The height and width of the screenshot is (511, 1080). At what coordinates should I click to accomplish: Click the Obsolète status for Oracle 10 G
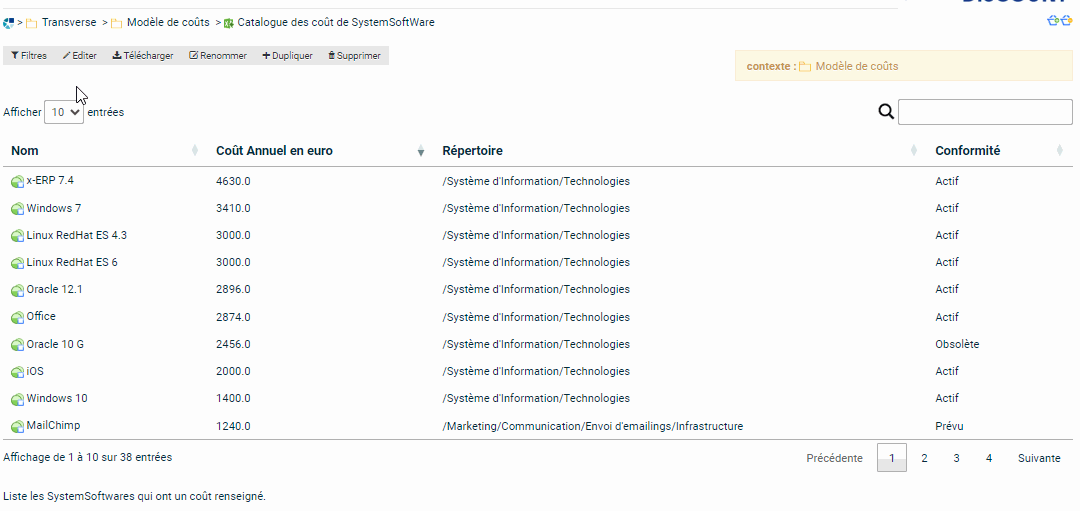pyautogui.click(x=957, y=344)
